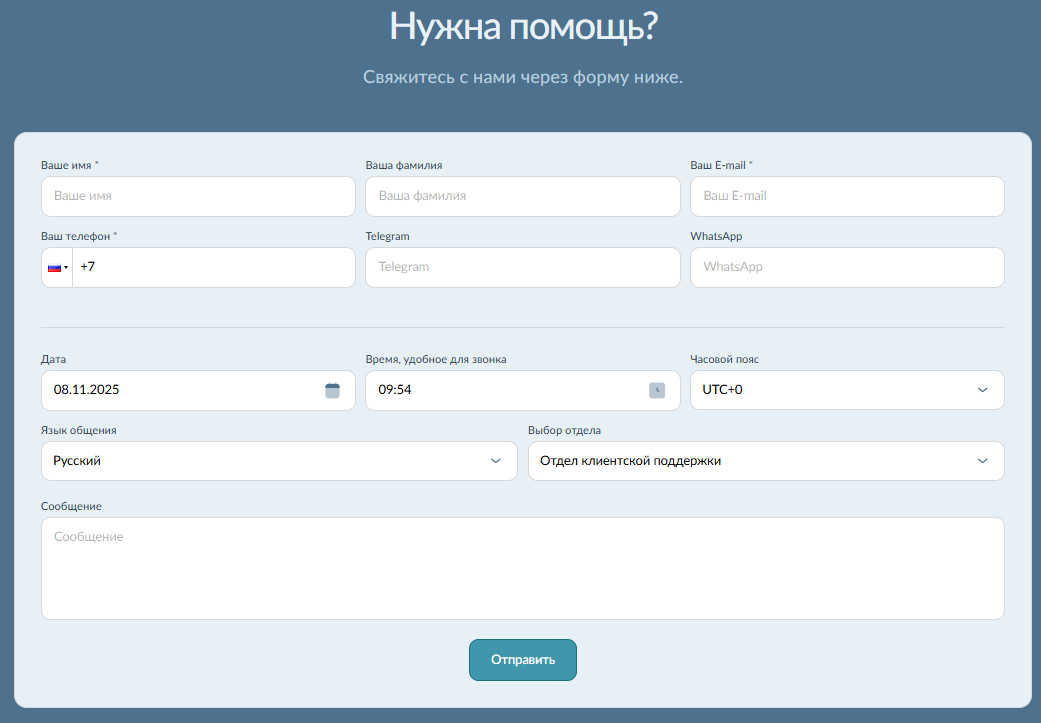Click the phone number field with +7

point(212,268)
